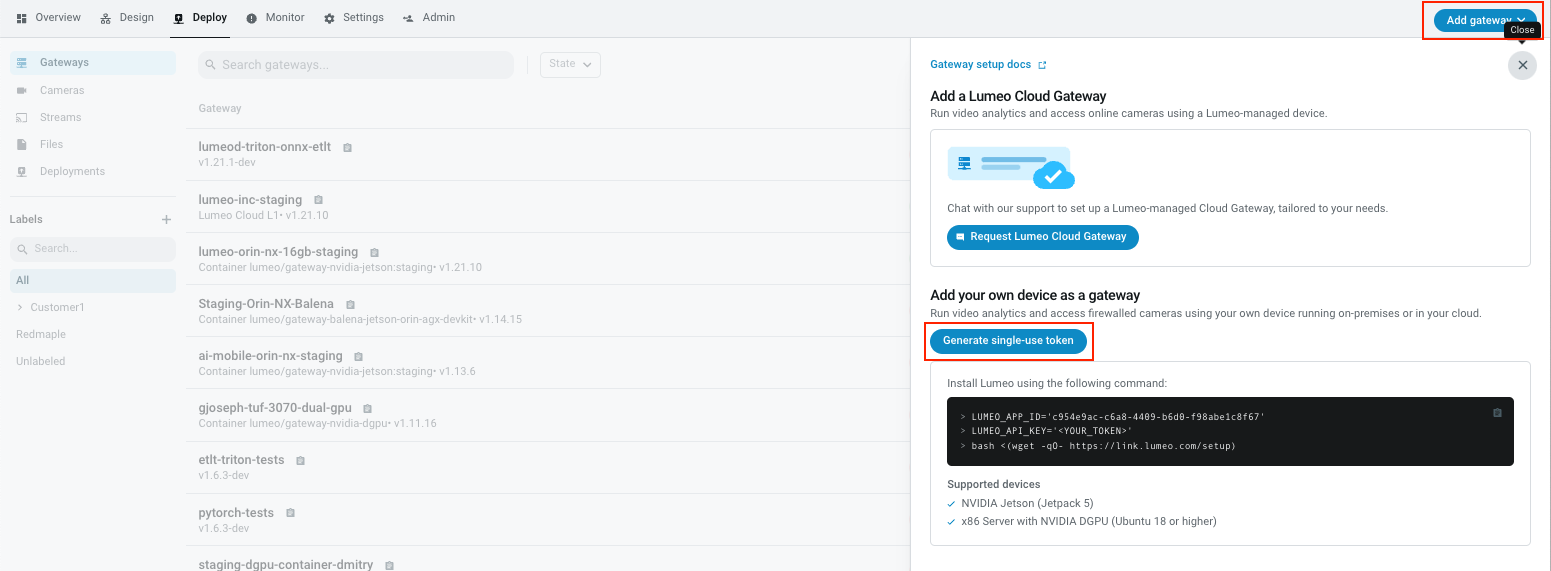Click the Monitor clock icon

[x=251, y=18]
